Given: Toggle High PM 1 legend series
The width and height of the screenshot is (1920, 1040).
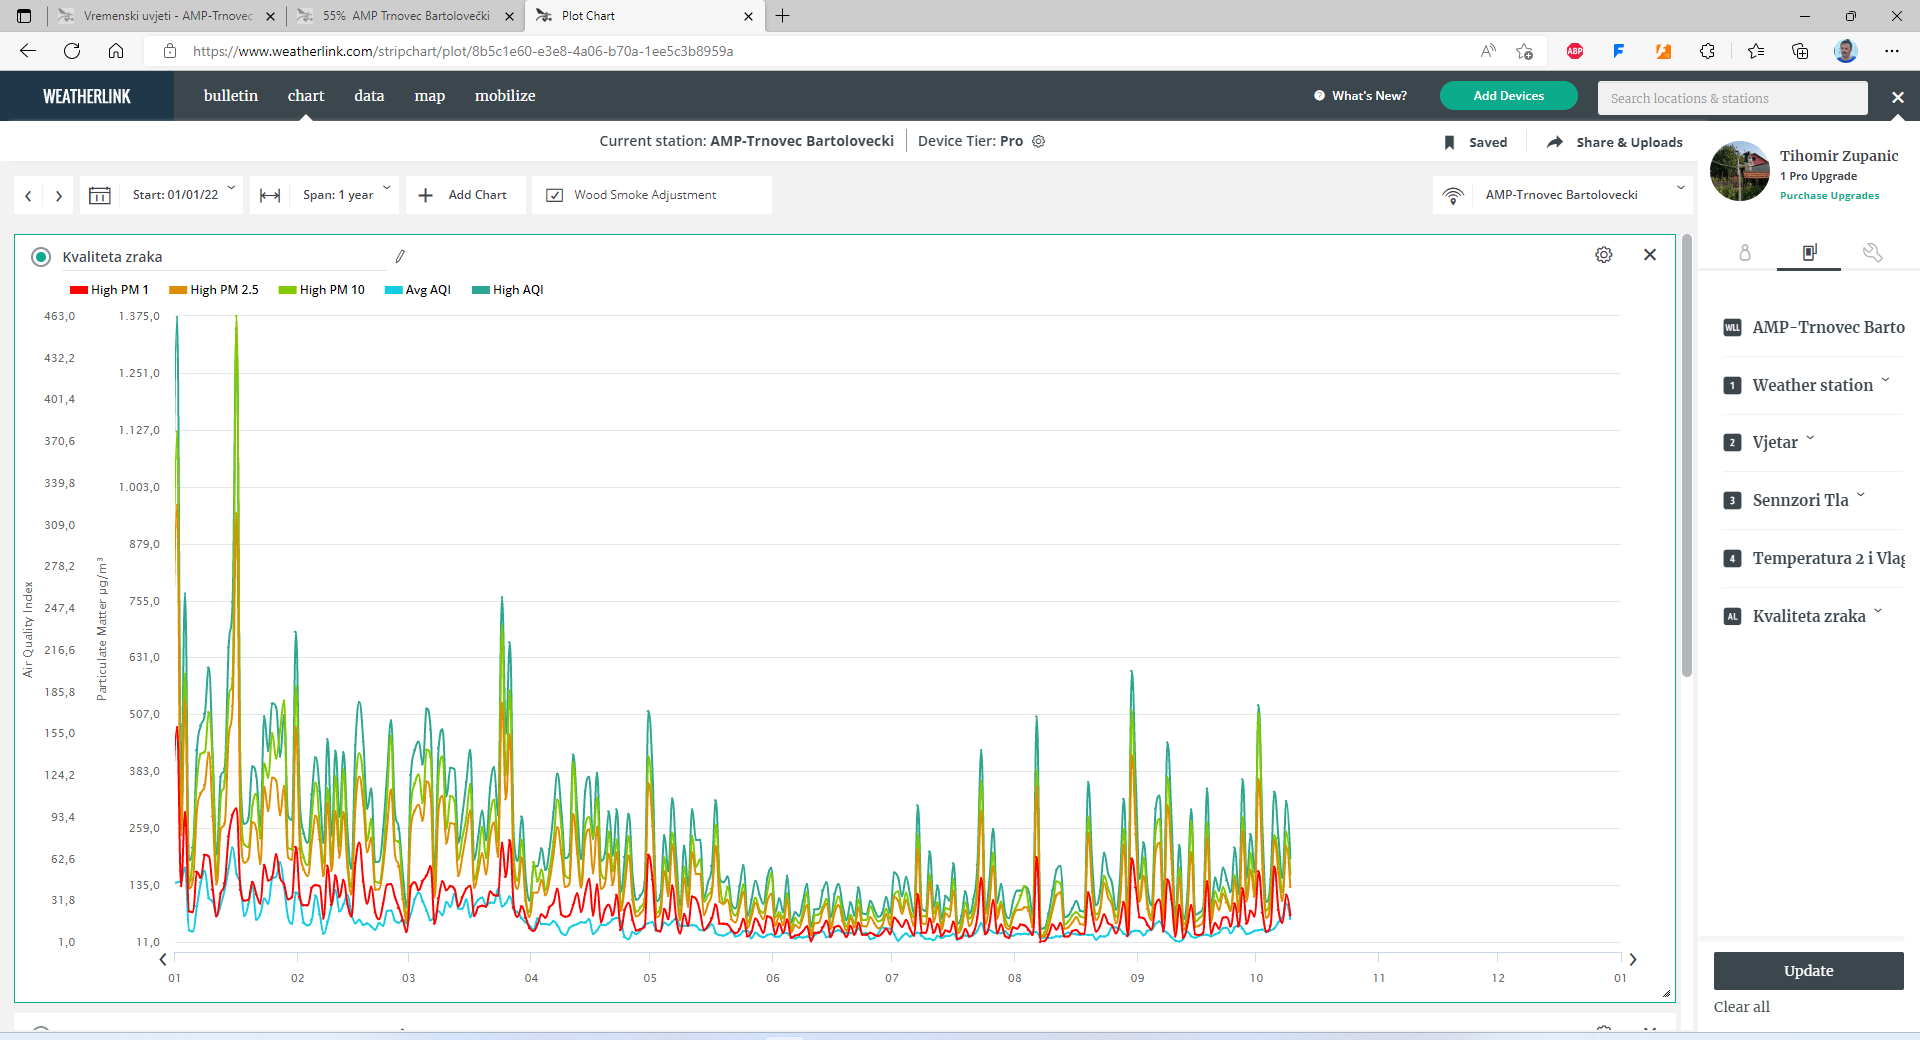Looking at the screenshot, I should point(109,290).
